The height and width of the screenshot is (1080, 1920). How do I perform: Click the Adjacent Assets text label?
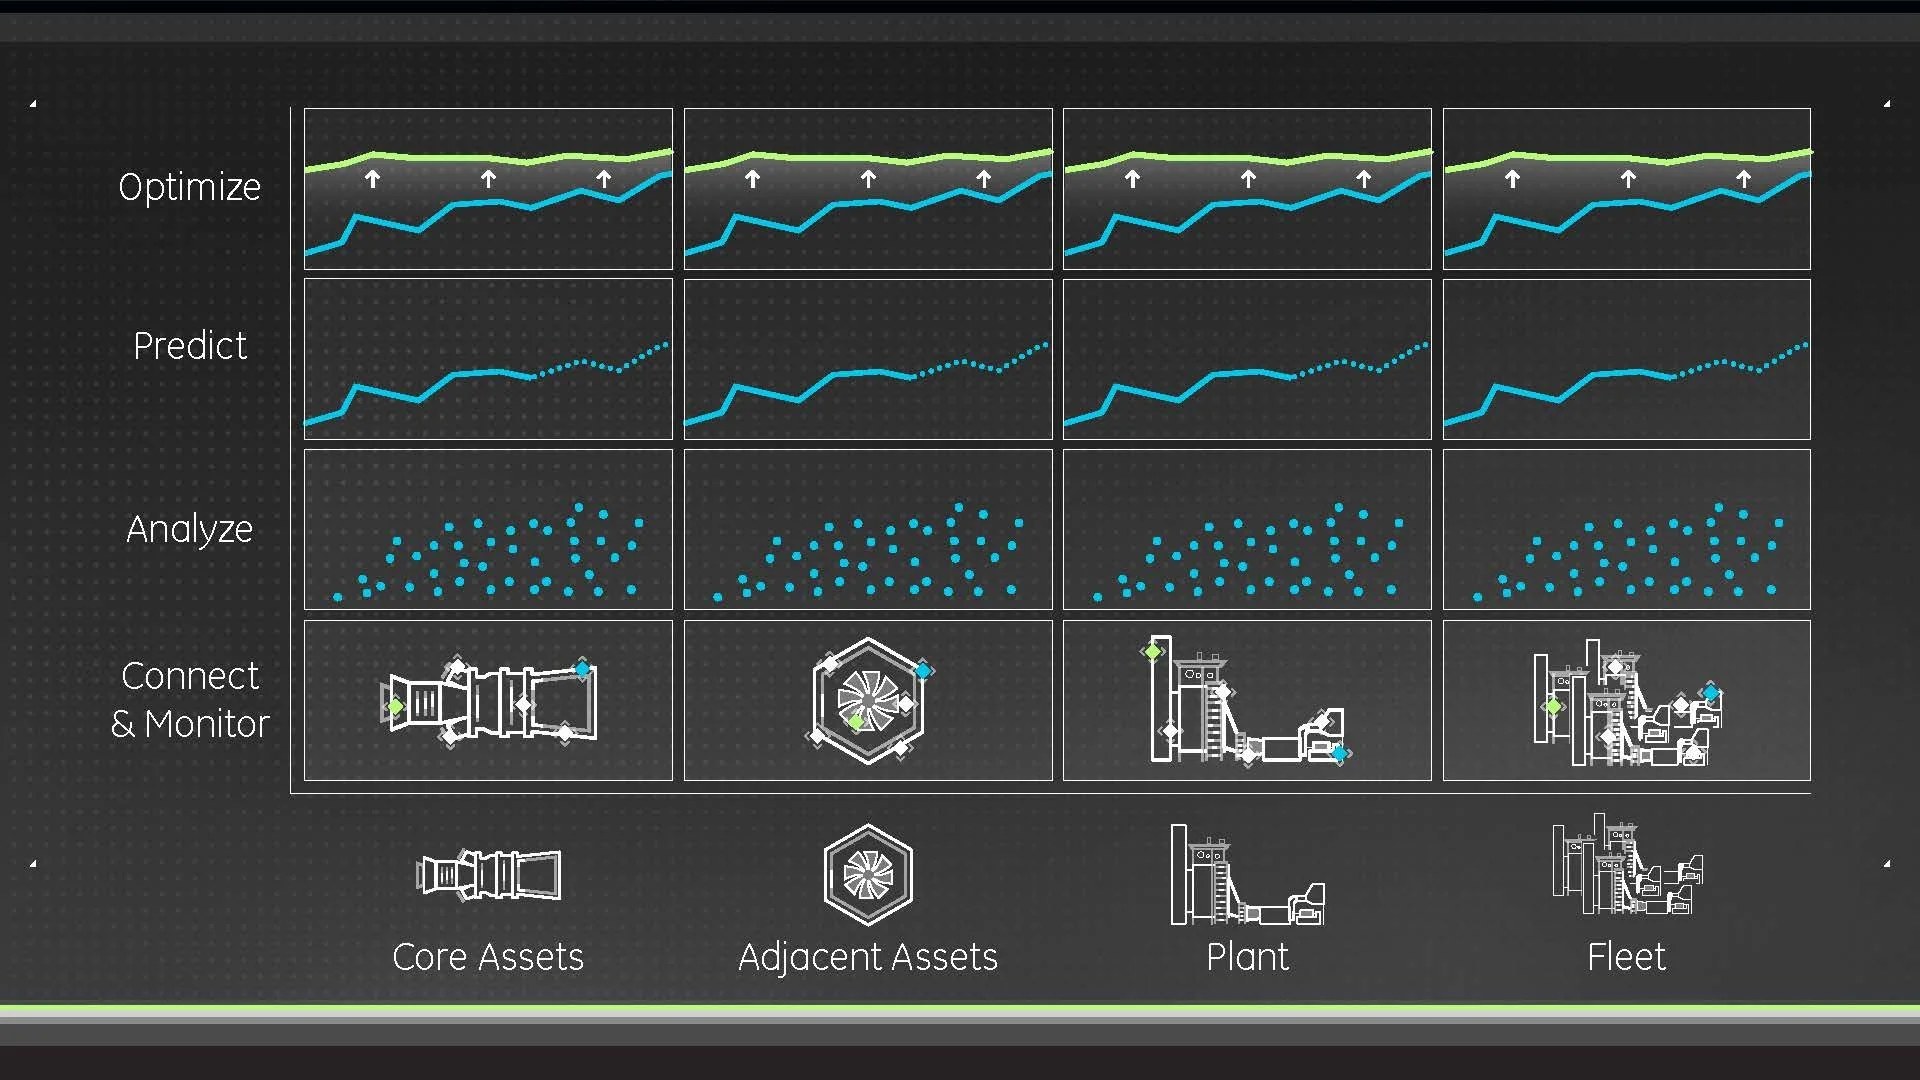point(868,957)
